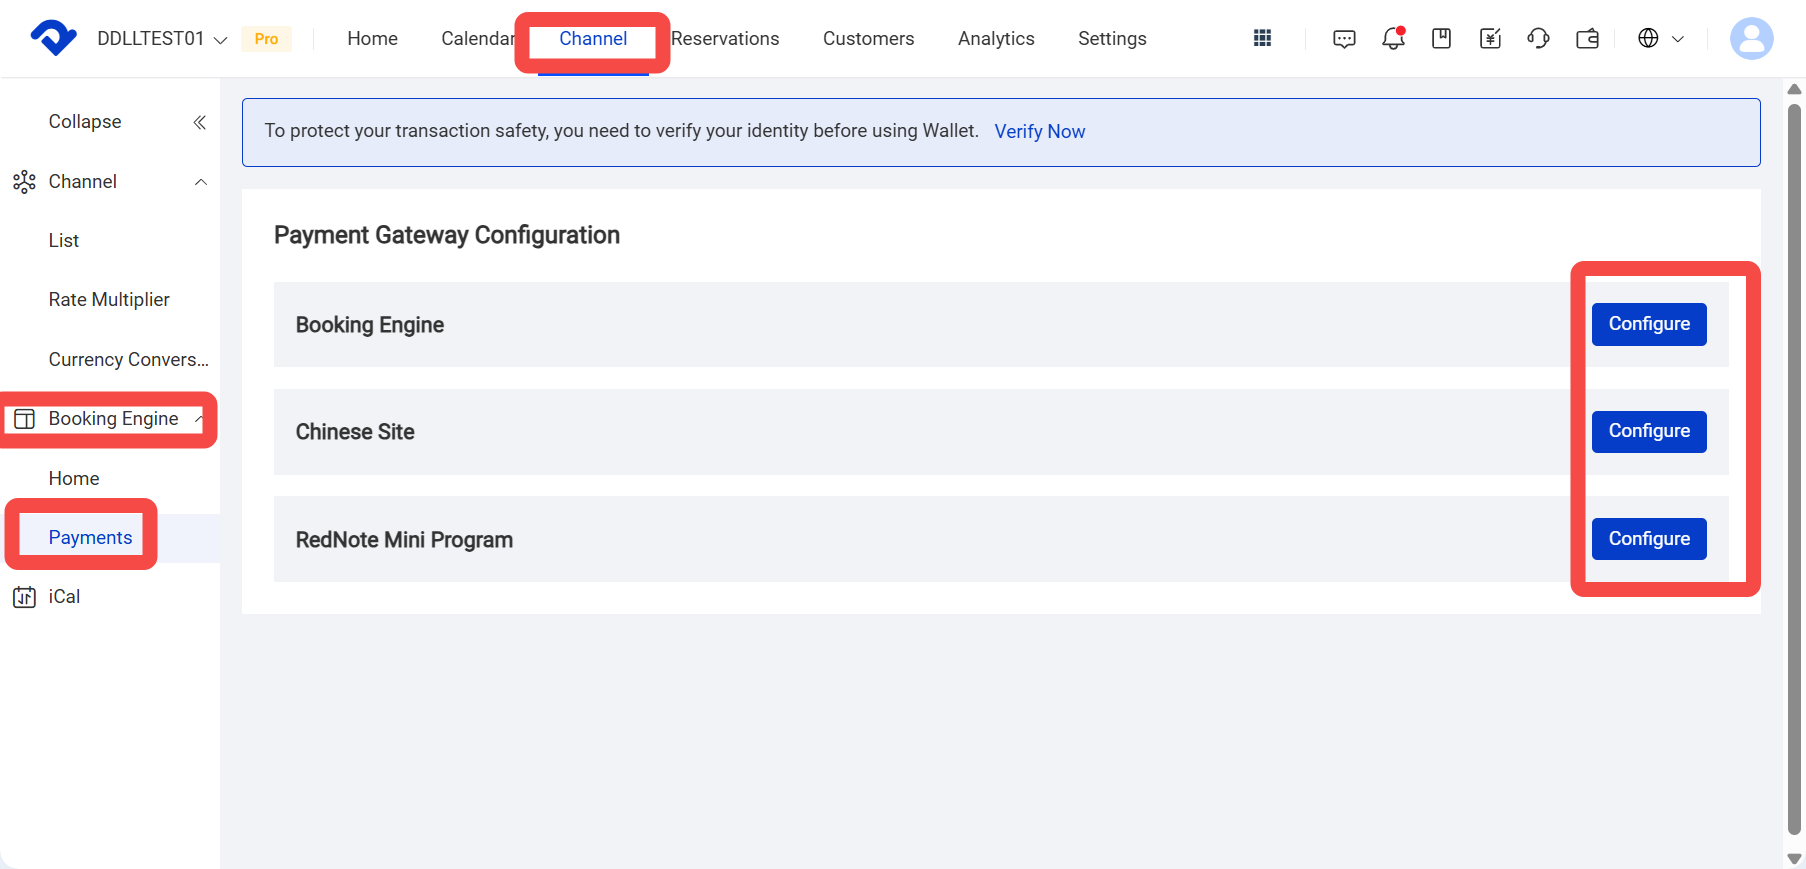Click the Chinese Site row label
Viewport: 1806px width, 869px height.
click(x=355, y=432)
